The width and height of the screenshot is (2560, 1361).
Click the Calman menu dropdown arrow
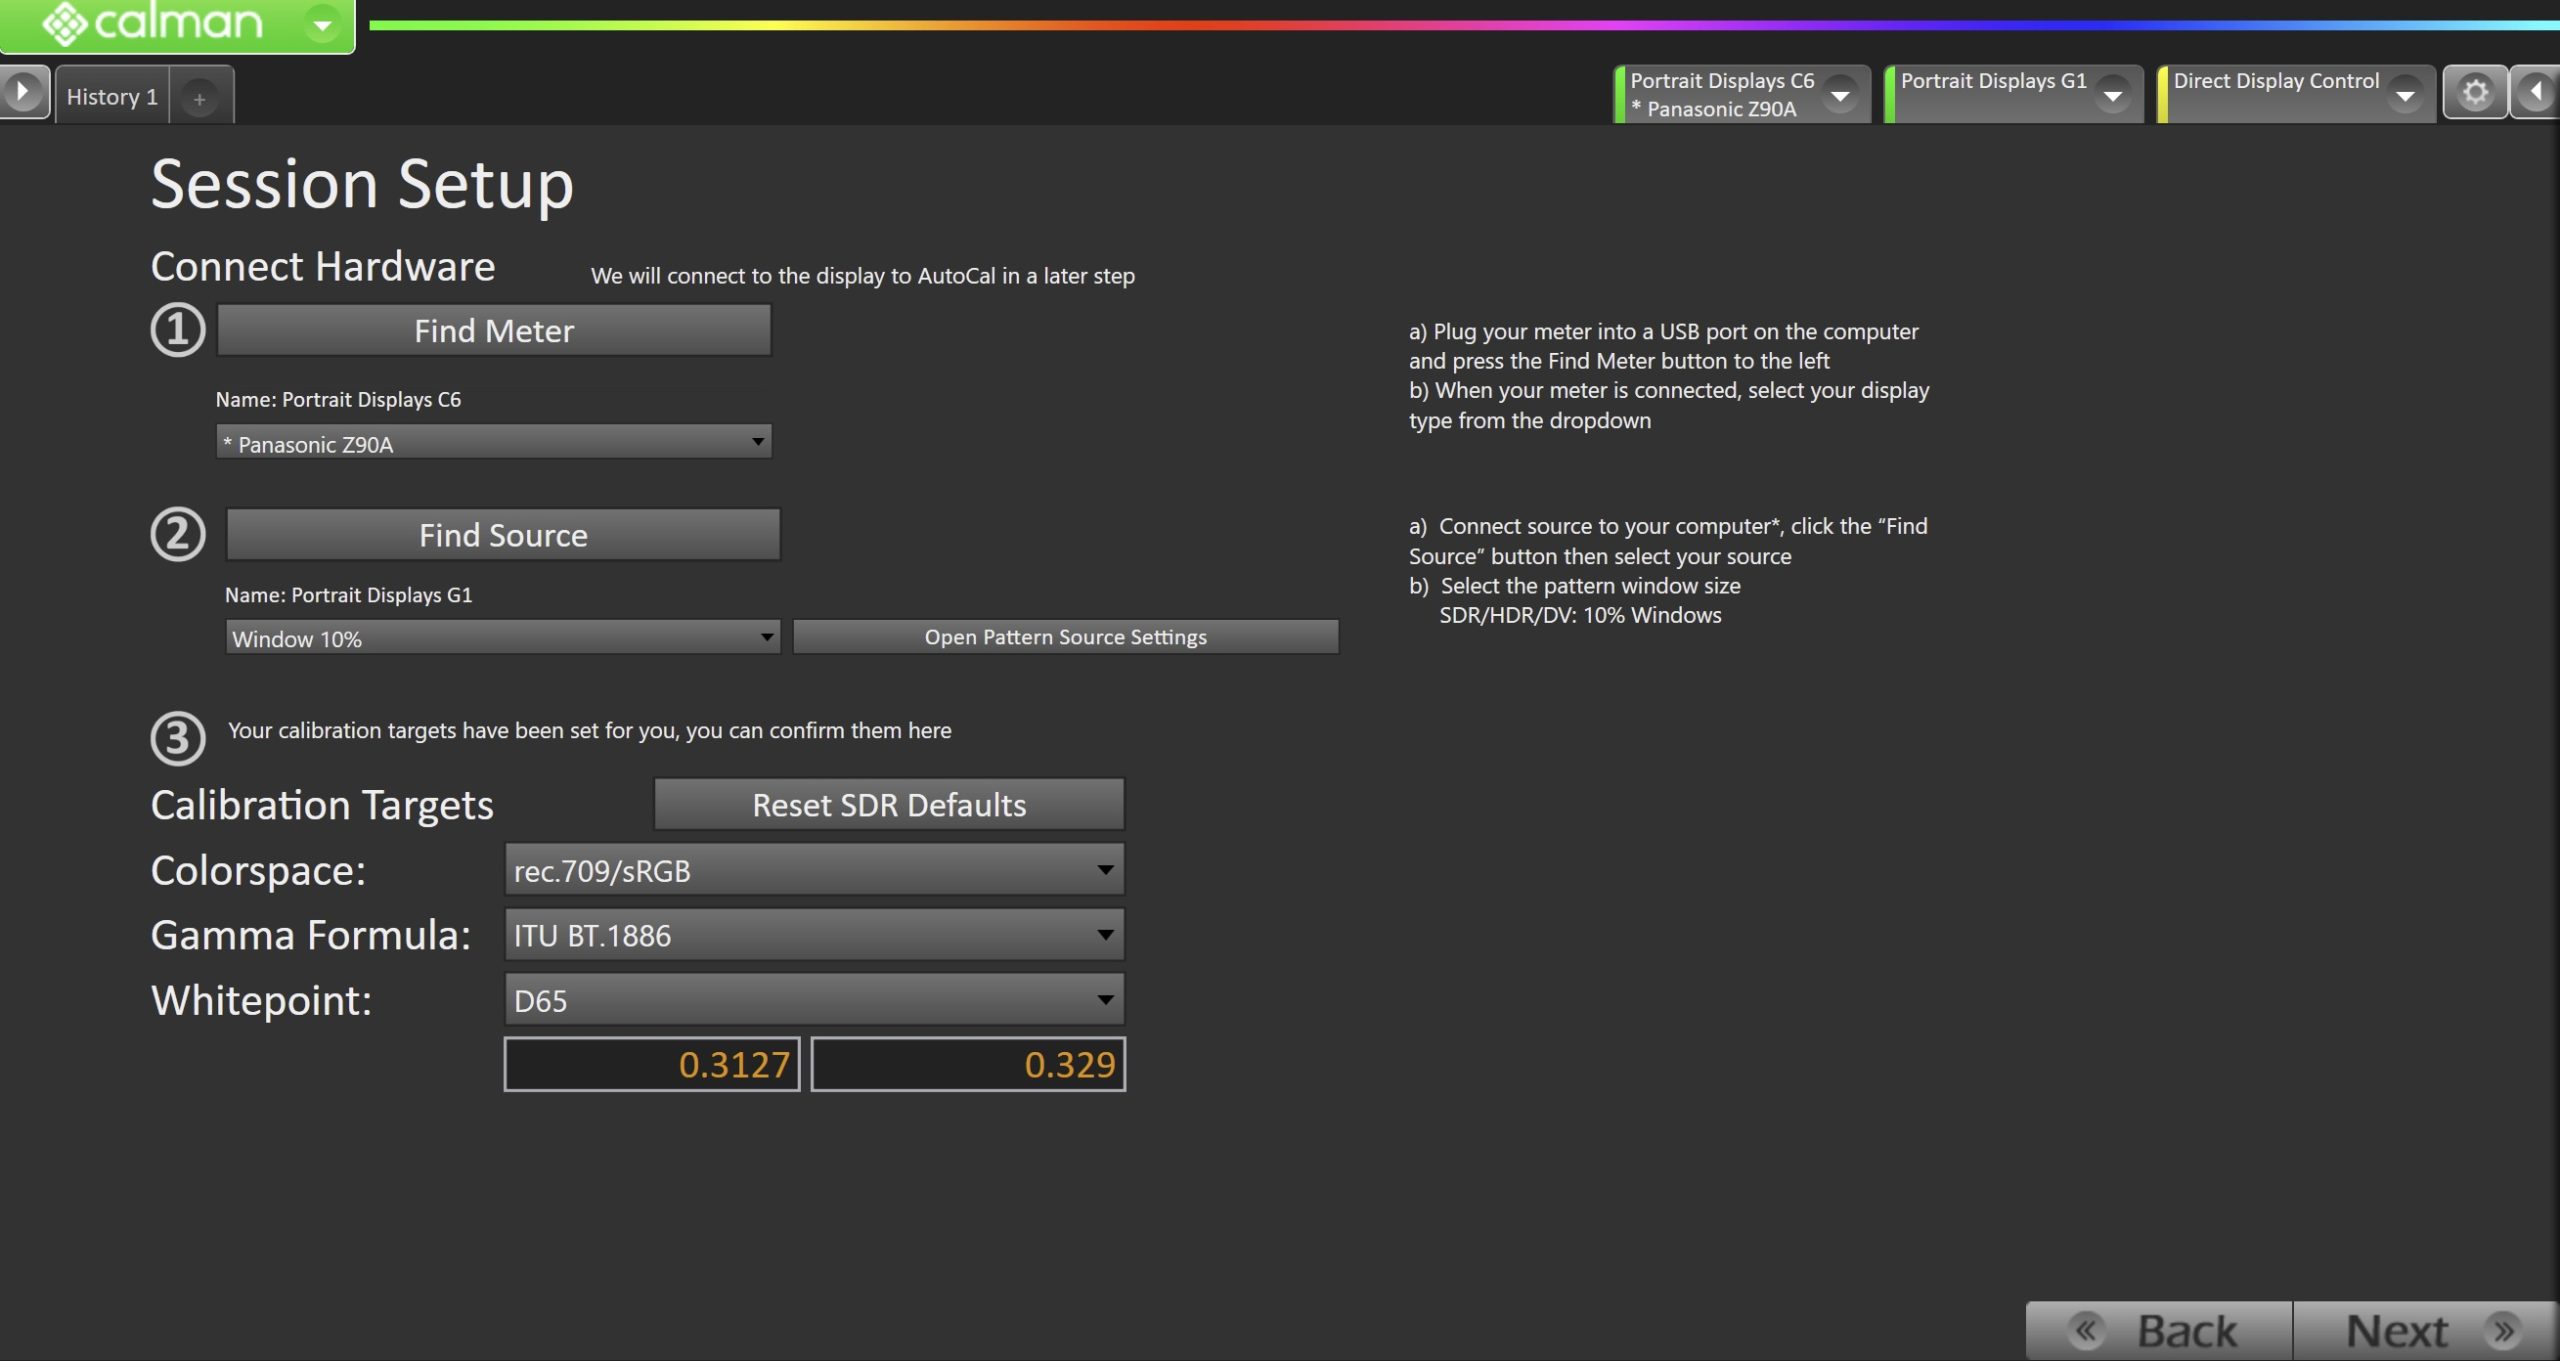pyautogui.click(x=322, y=24)
